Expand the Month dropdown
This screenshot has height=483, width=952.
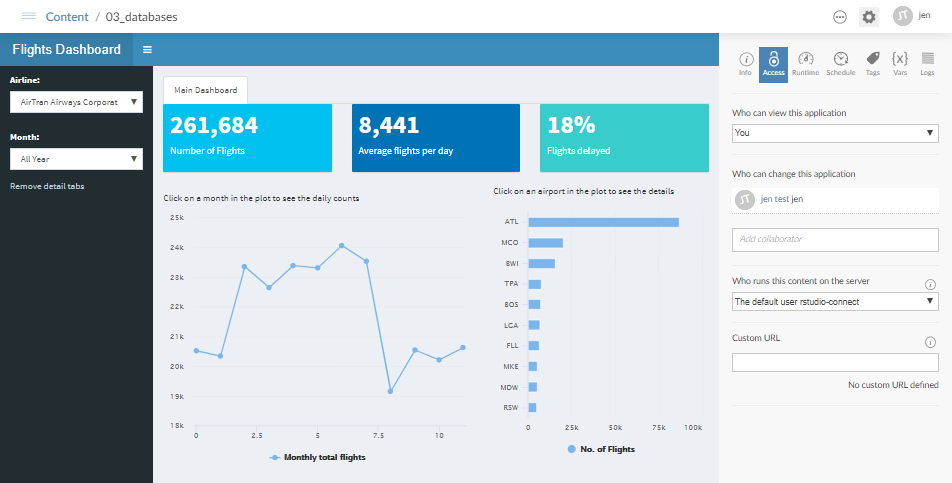76,159
